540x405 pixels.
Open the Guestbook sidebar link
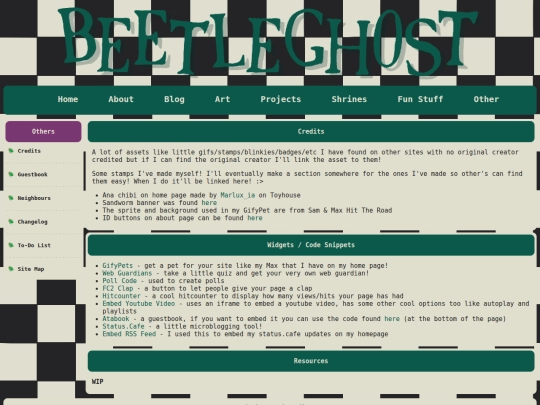(32, 174)
